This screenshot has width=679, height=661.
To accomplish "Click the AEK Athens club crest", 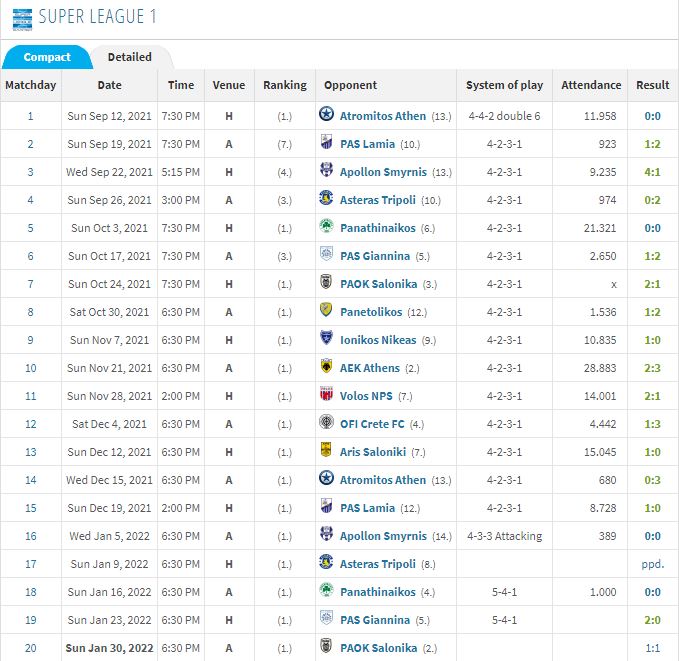I will click(326, 366).
